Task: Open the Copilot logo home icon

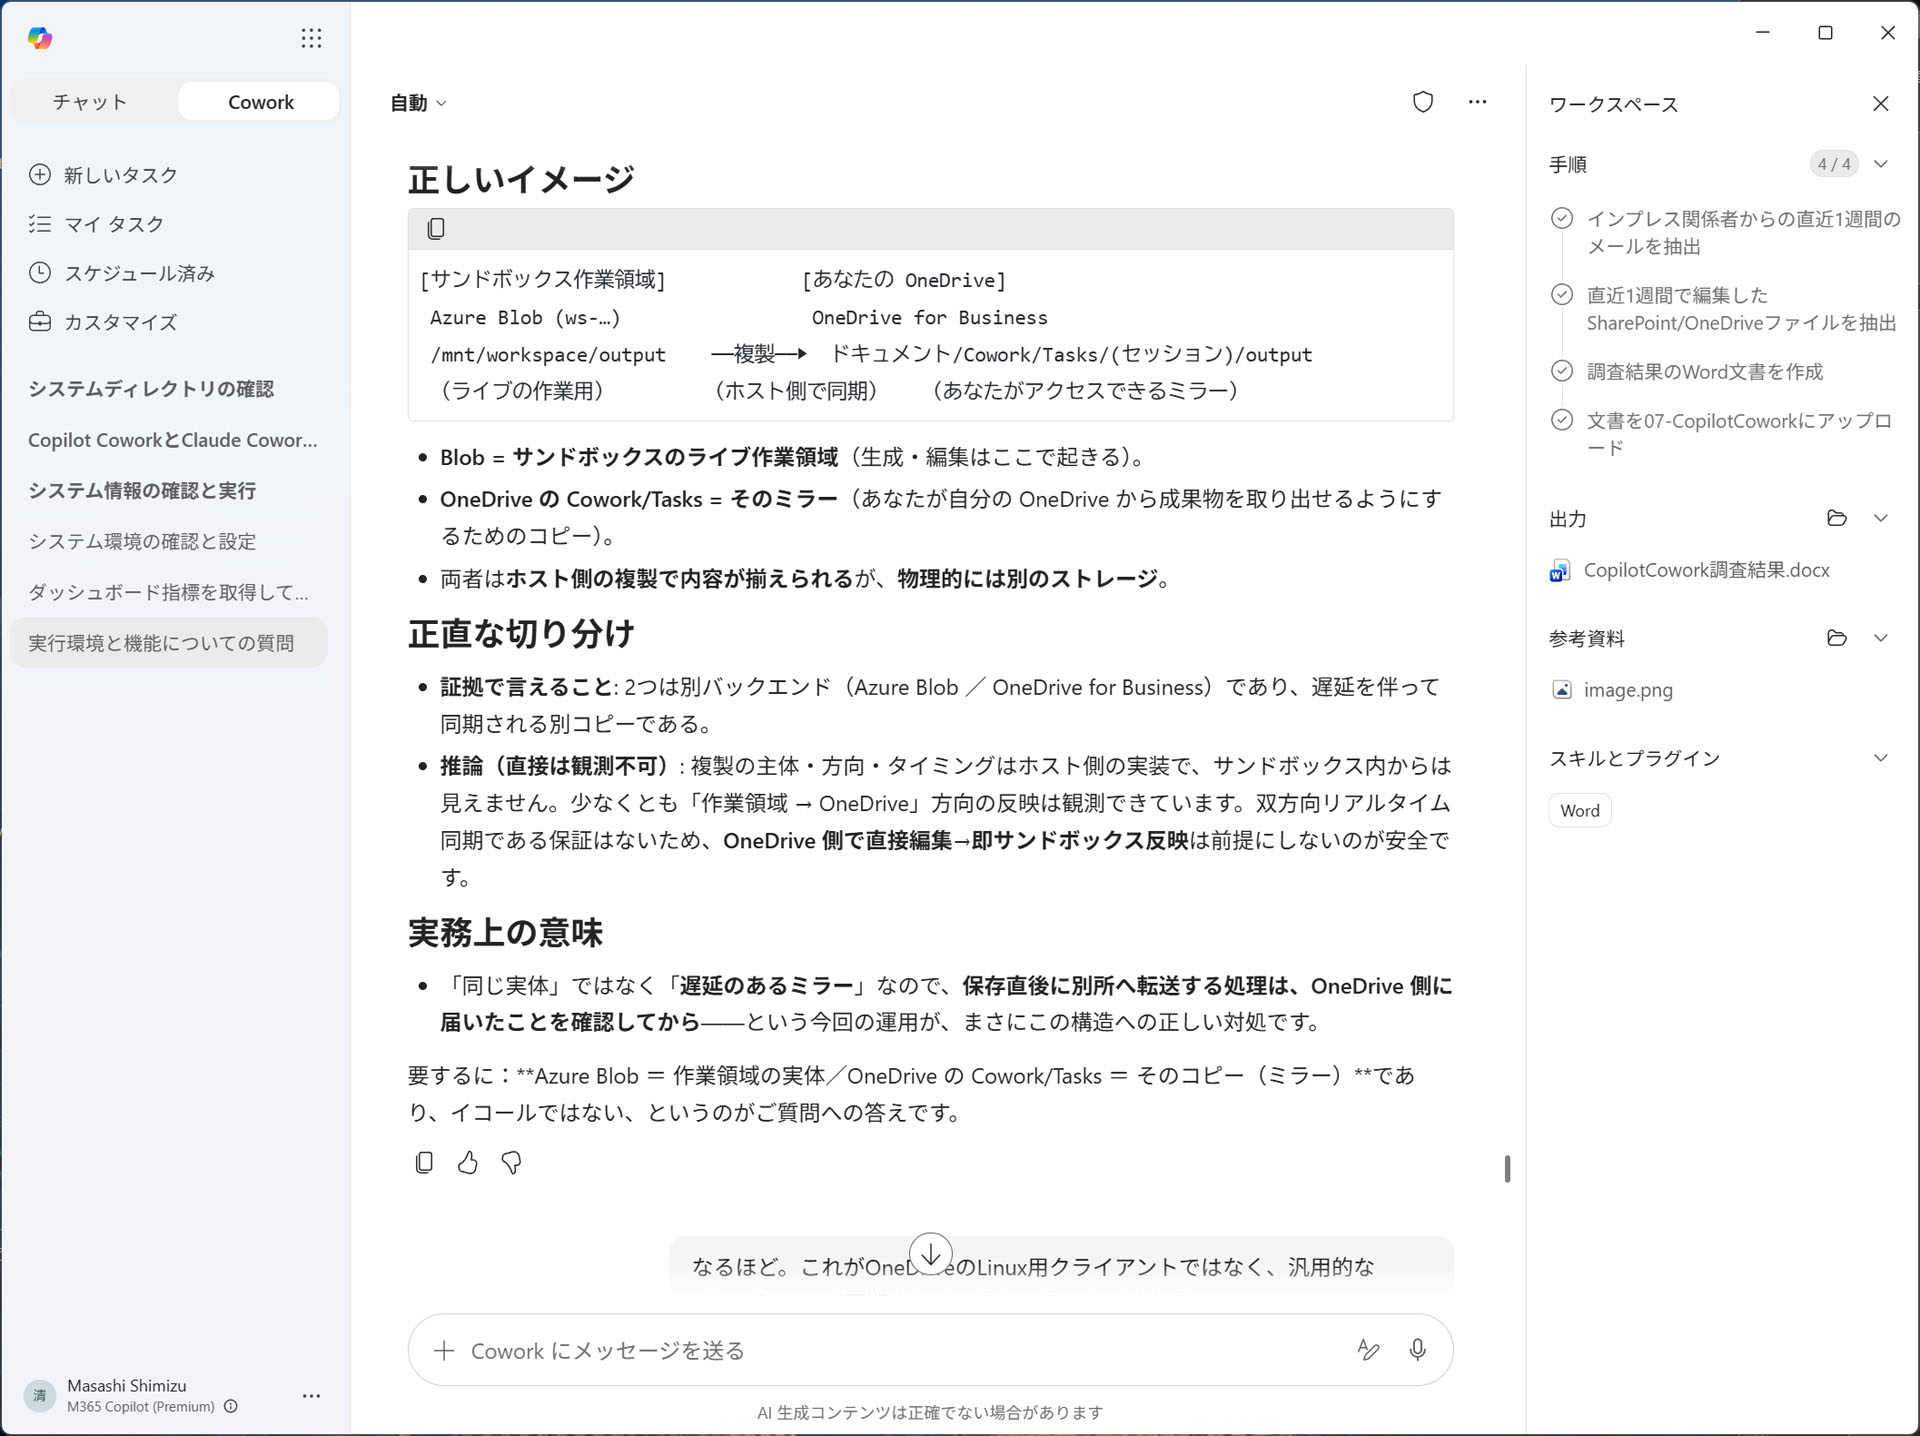Action: coord(40,38)
